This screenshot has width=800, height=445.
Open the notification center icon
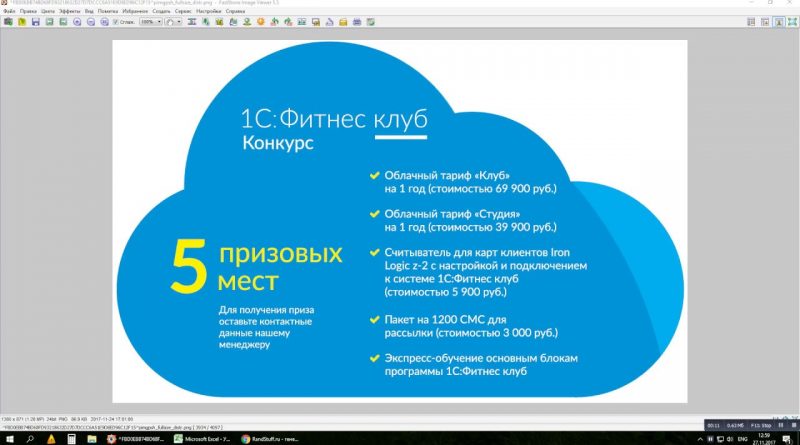787,439
